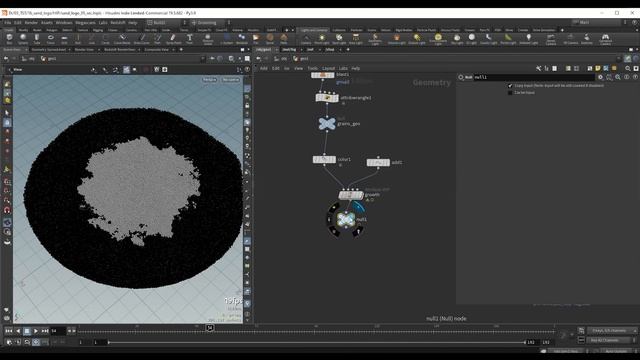Select the File shelf tool
The width and height of the screenshot is (640, 360).
(256, 39)
